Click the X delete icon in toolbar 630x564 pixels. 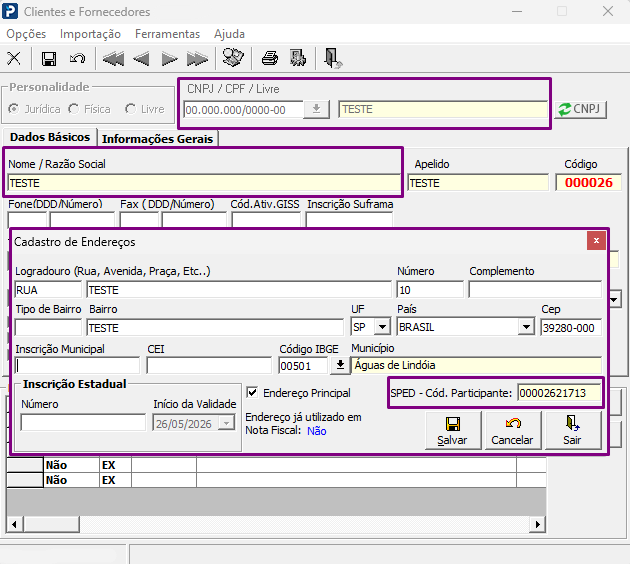pos(14,58)
